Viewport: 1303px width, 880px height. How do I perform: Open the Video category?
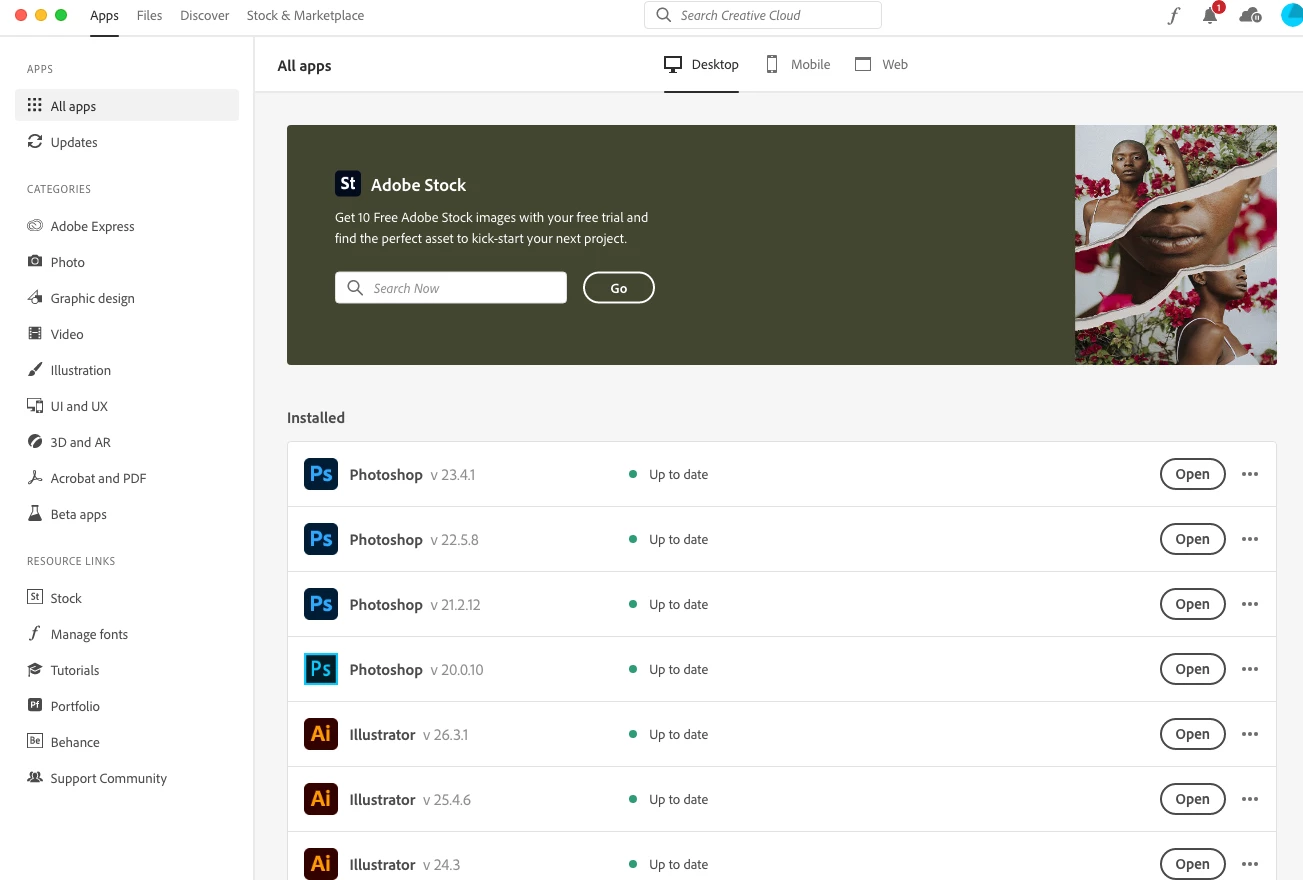pos(127,334)
